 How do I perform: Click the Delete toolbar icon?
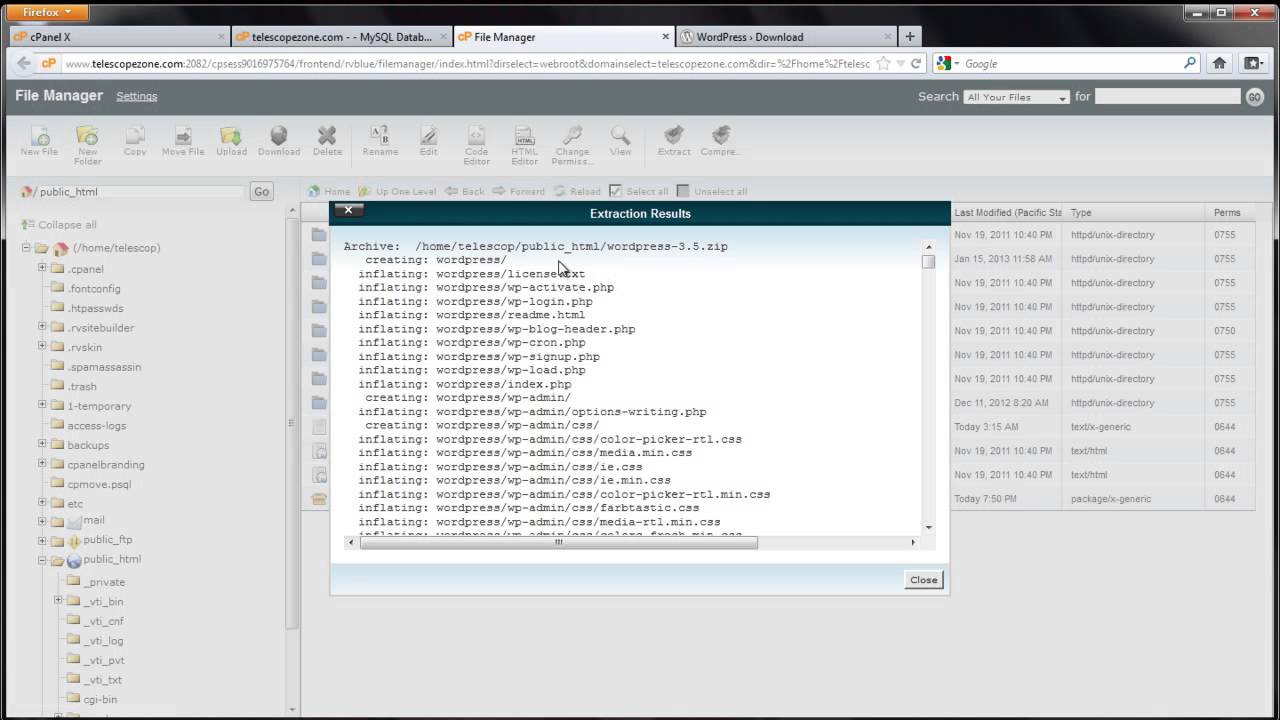click(x=327, y=141)
